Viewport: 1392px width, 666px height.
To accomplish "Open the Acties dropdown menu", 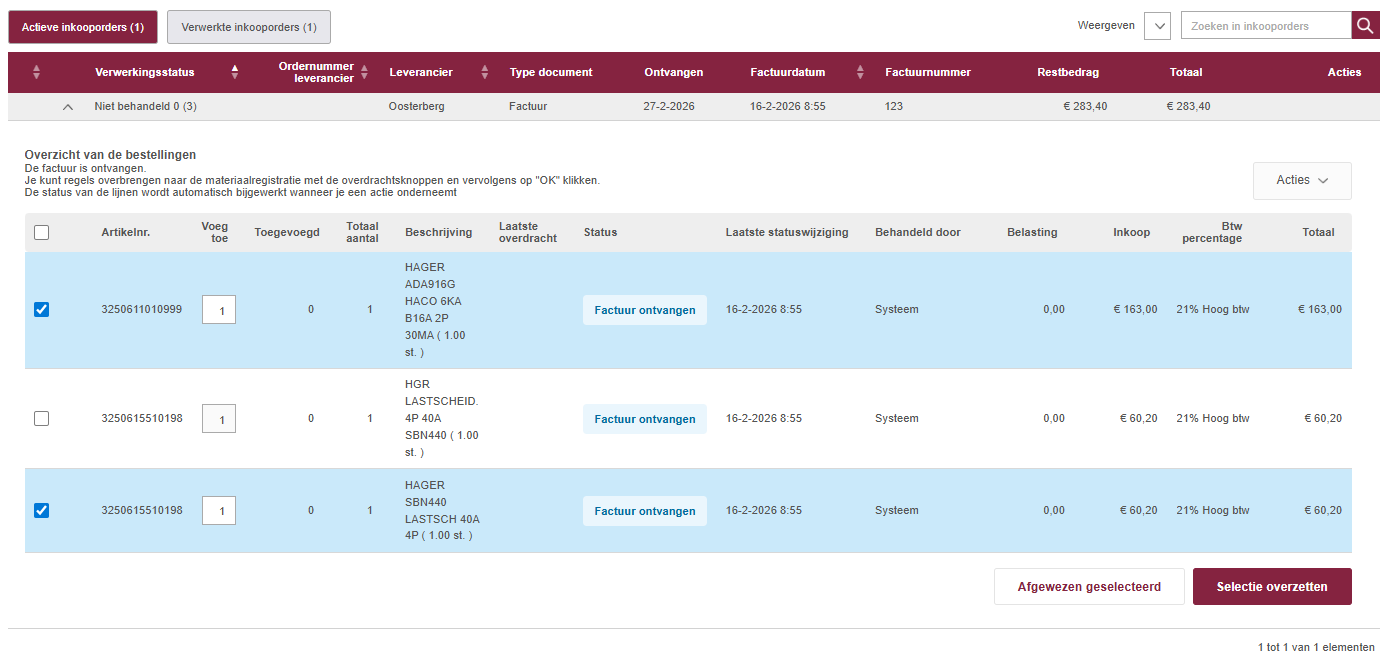I will coord(1301,181).
